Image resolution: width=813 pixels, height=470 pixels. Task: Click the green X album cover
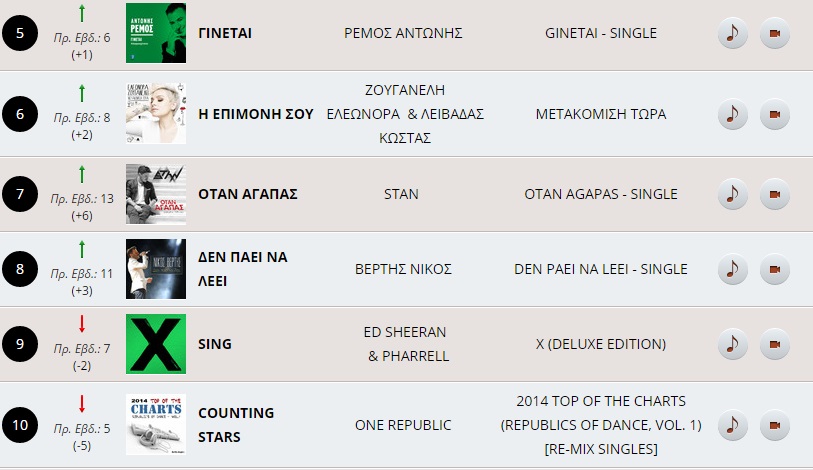pyautogui.click(x=156, y=344)
